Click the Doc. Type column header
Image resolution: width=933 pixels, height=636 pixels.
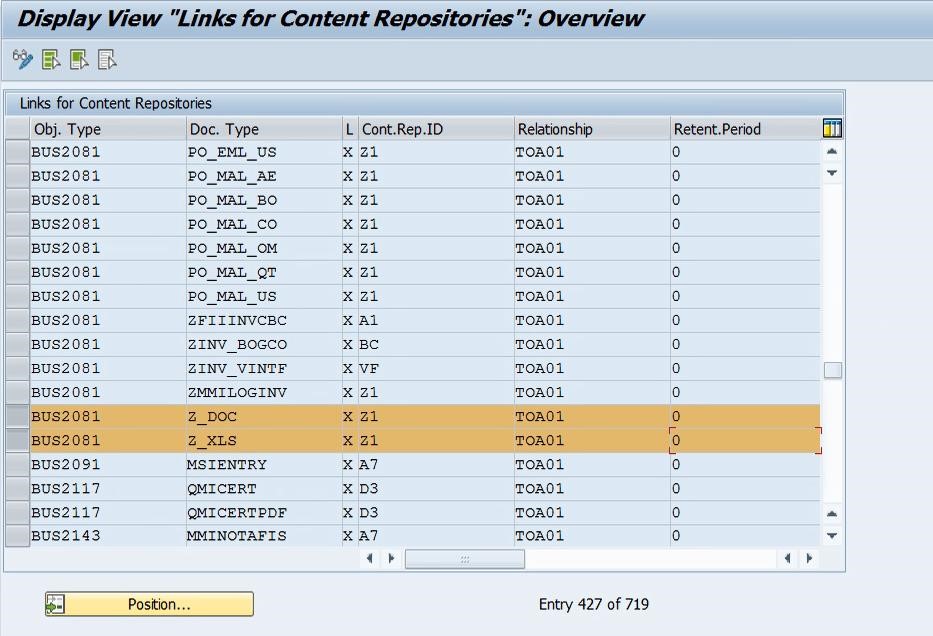(x=264, y=129)
